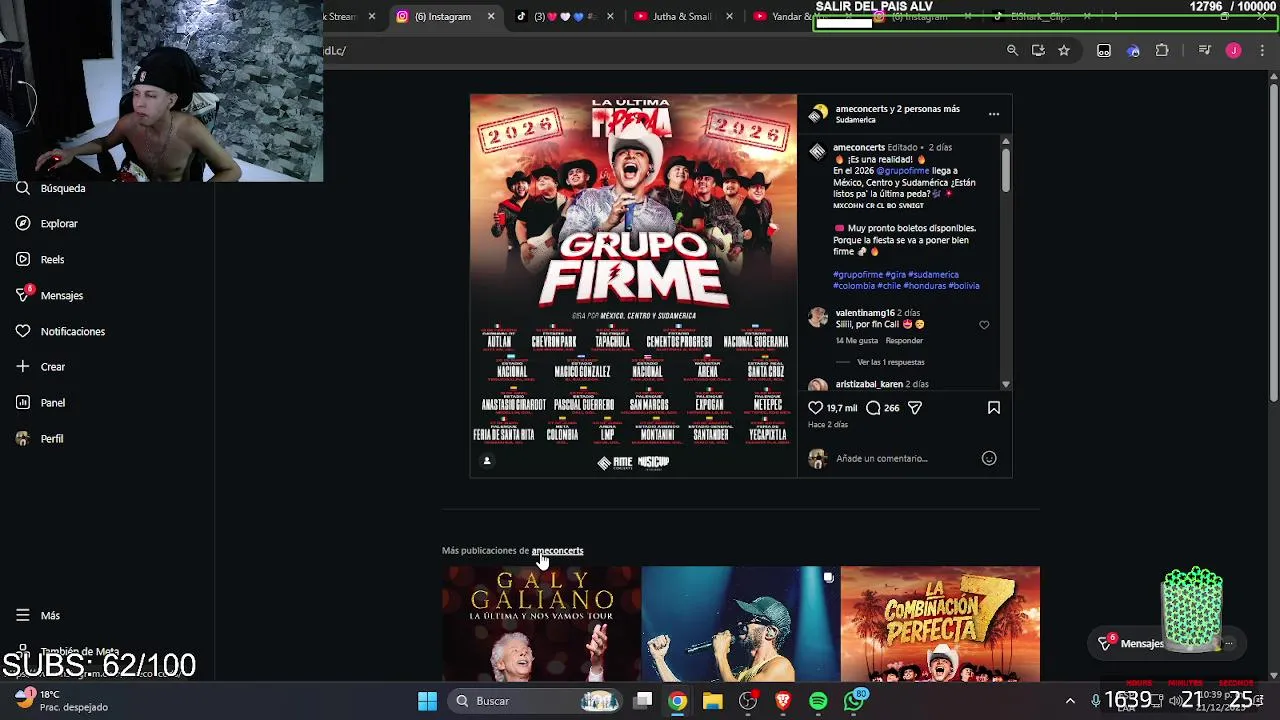This screenshot has height=720, width=1280.
Task: Click the @grupofirme mention in the caption
Action: pos(903,171)
